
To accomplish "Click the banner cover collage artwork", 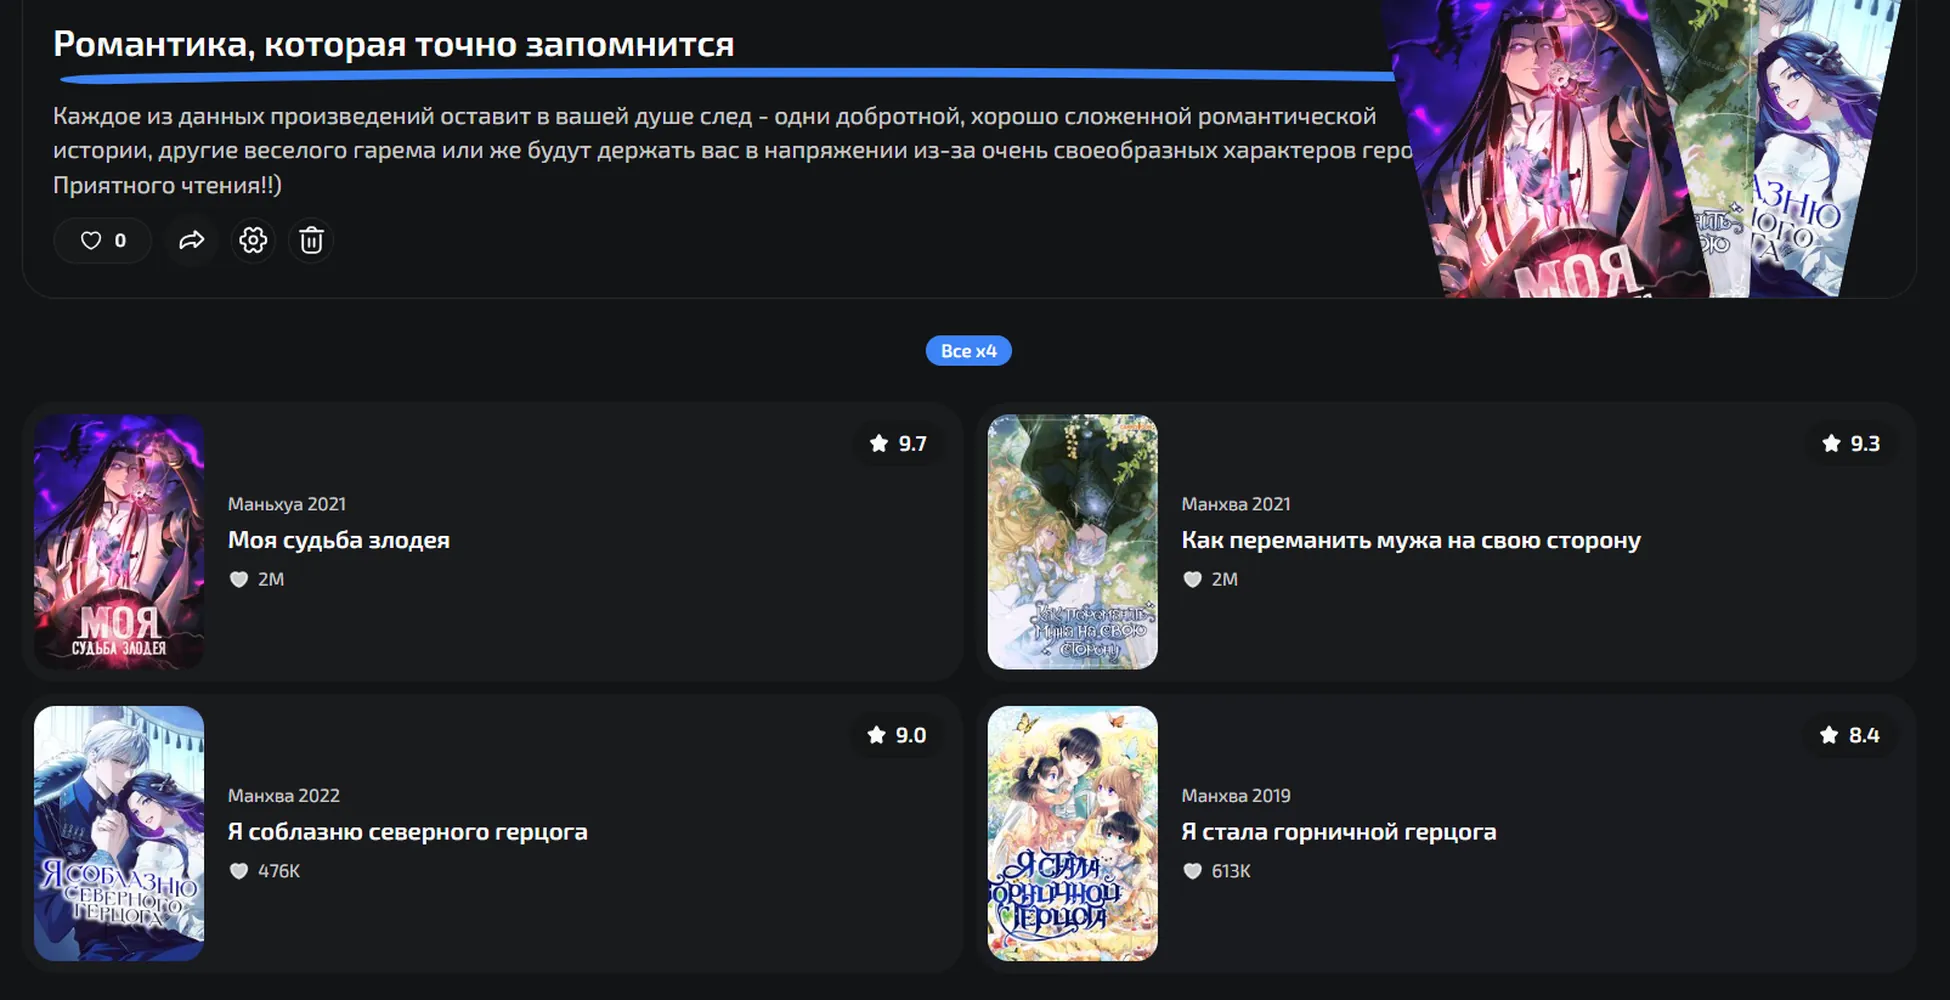I will (x=1640, y=148).
